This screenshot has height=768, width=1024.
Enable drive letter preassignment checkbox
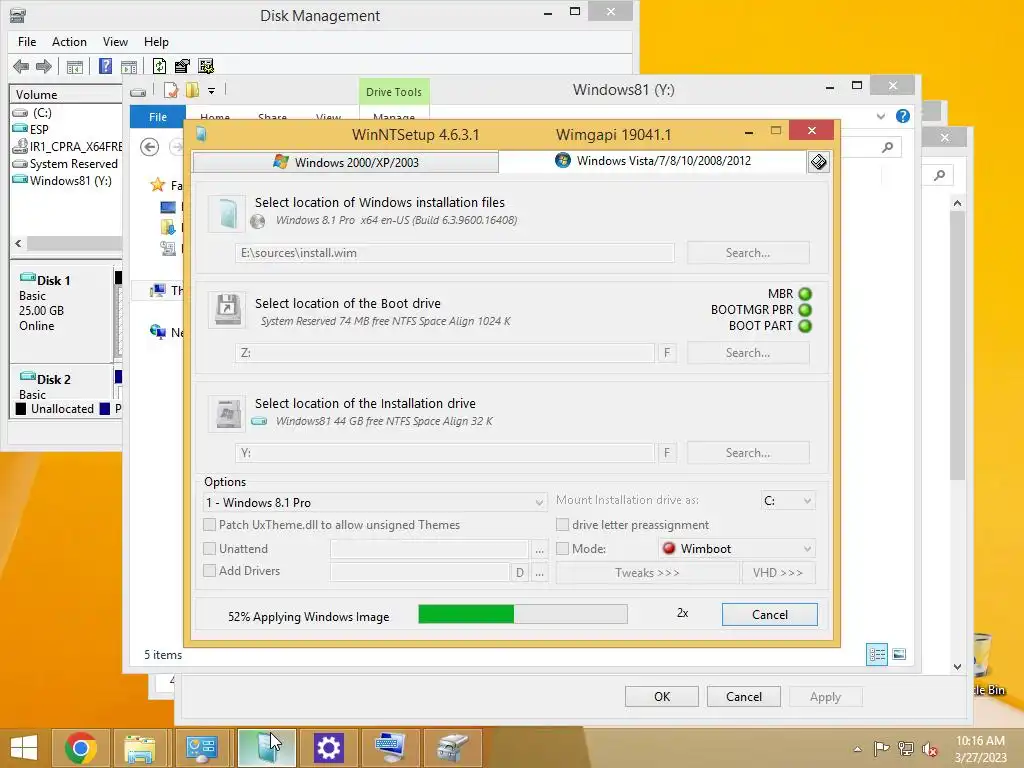(562, 524)
